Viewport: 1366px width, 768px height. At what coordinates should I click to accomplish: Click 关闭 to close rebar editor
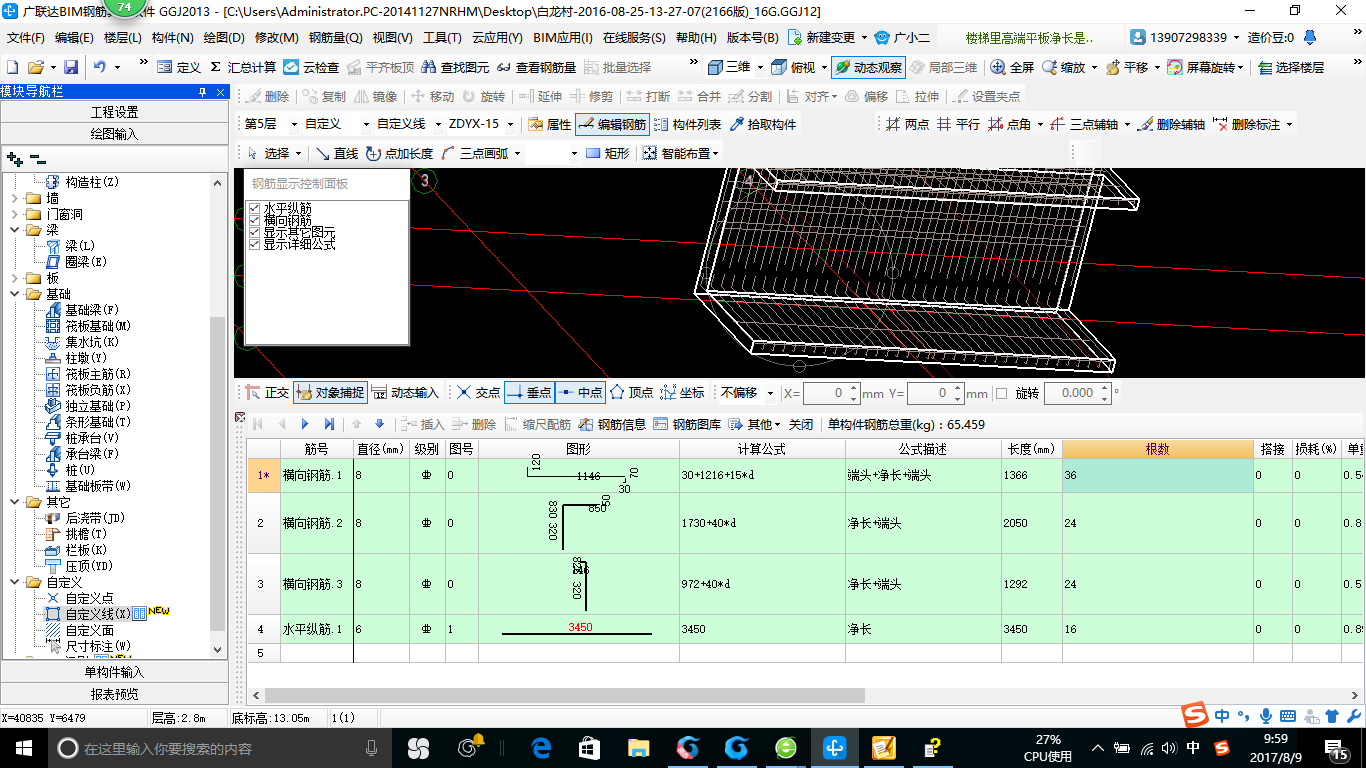pyautogui.click(x=801, y=424)
